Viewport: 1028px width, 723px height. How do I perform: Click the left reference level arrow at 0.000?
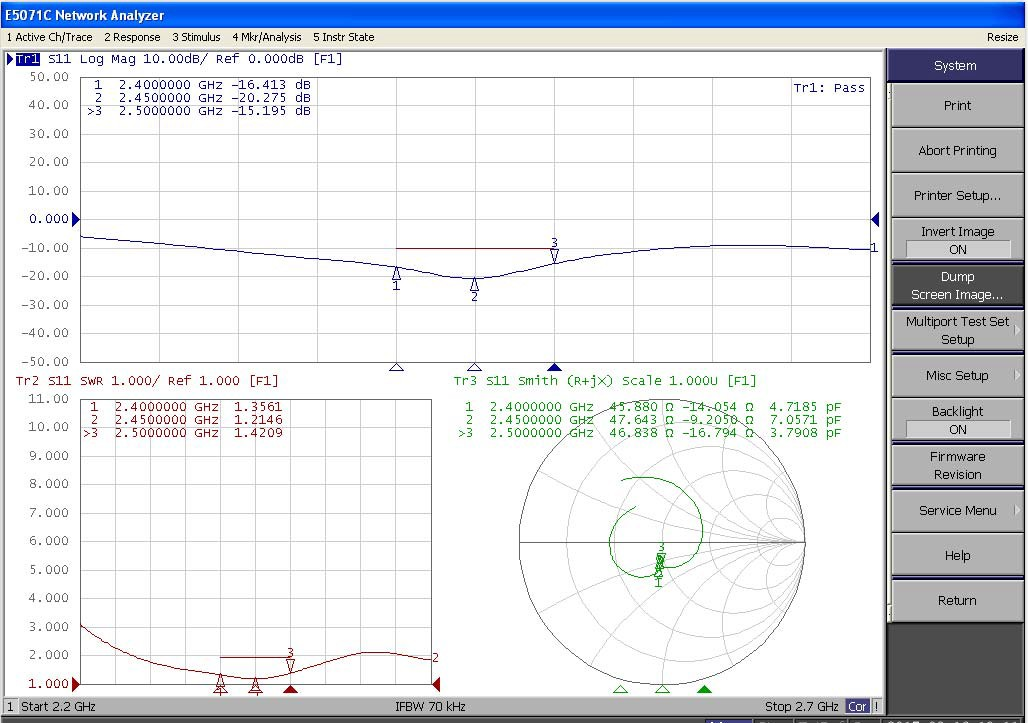[76, 219]
